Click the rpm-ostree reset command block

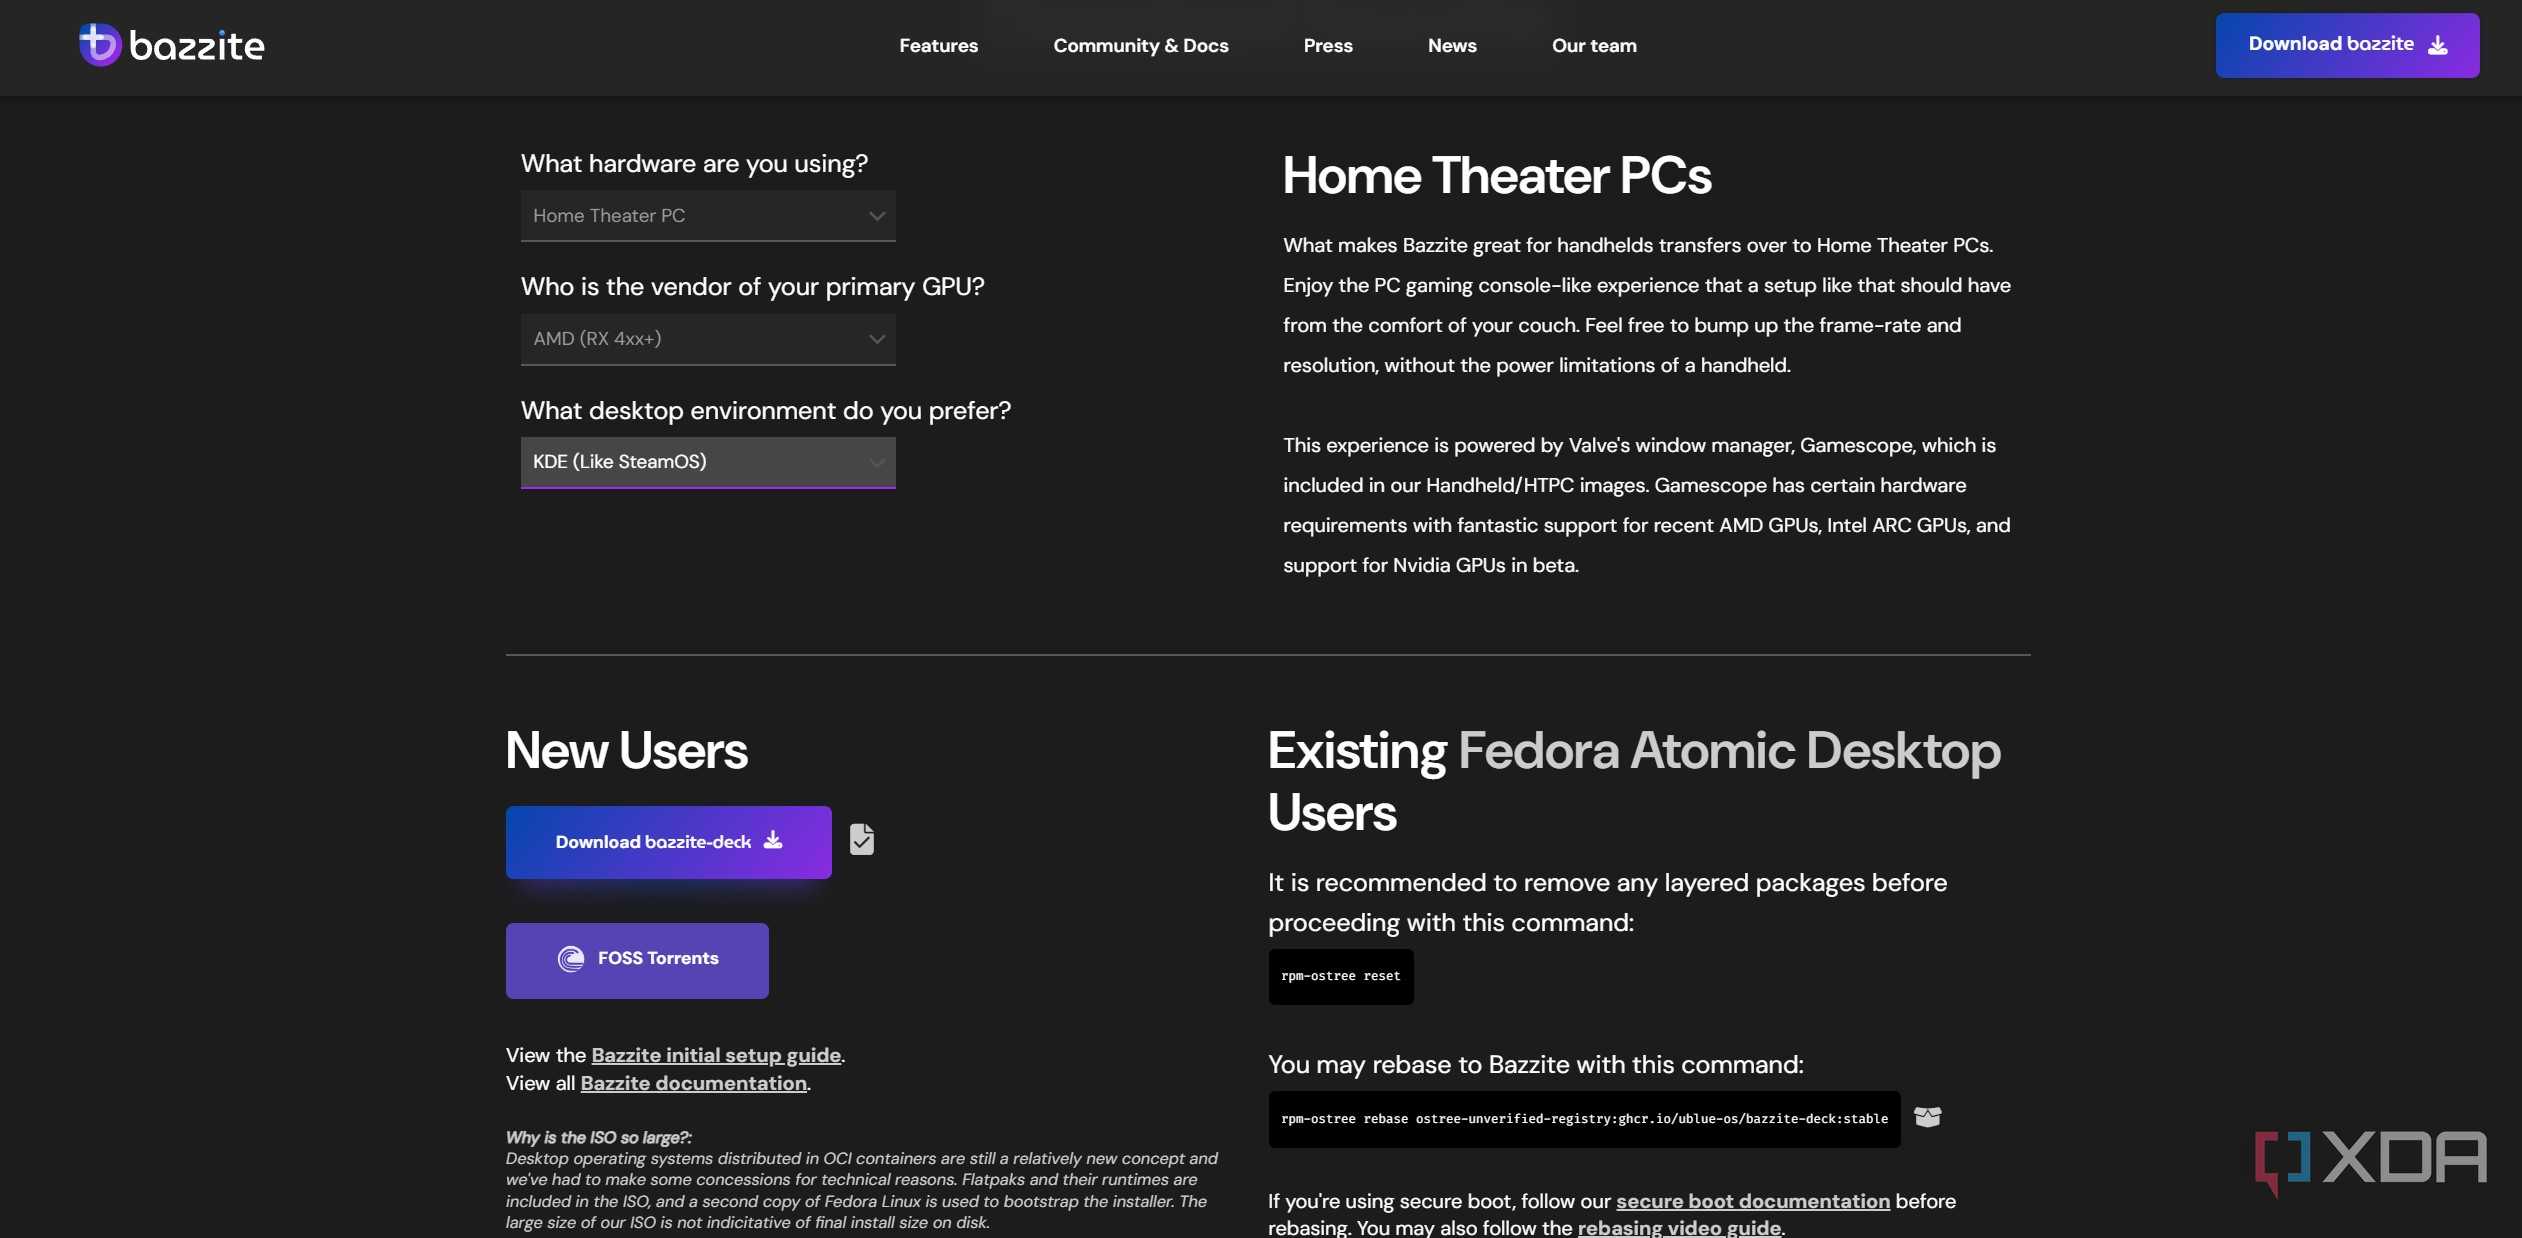pos(1340,976)
